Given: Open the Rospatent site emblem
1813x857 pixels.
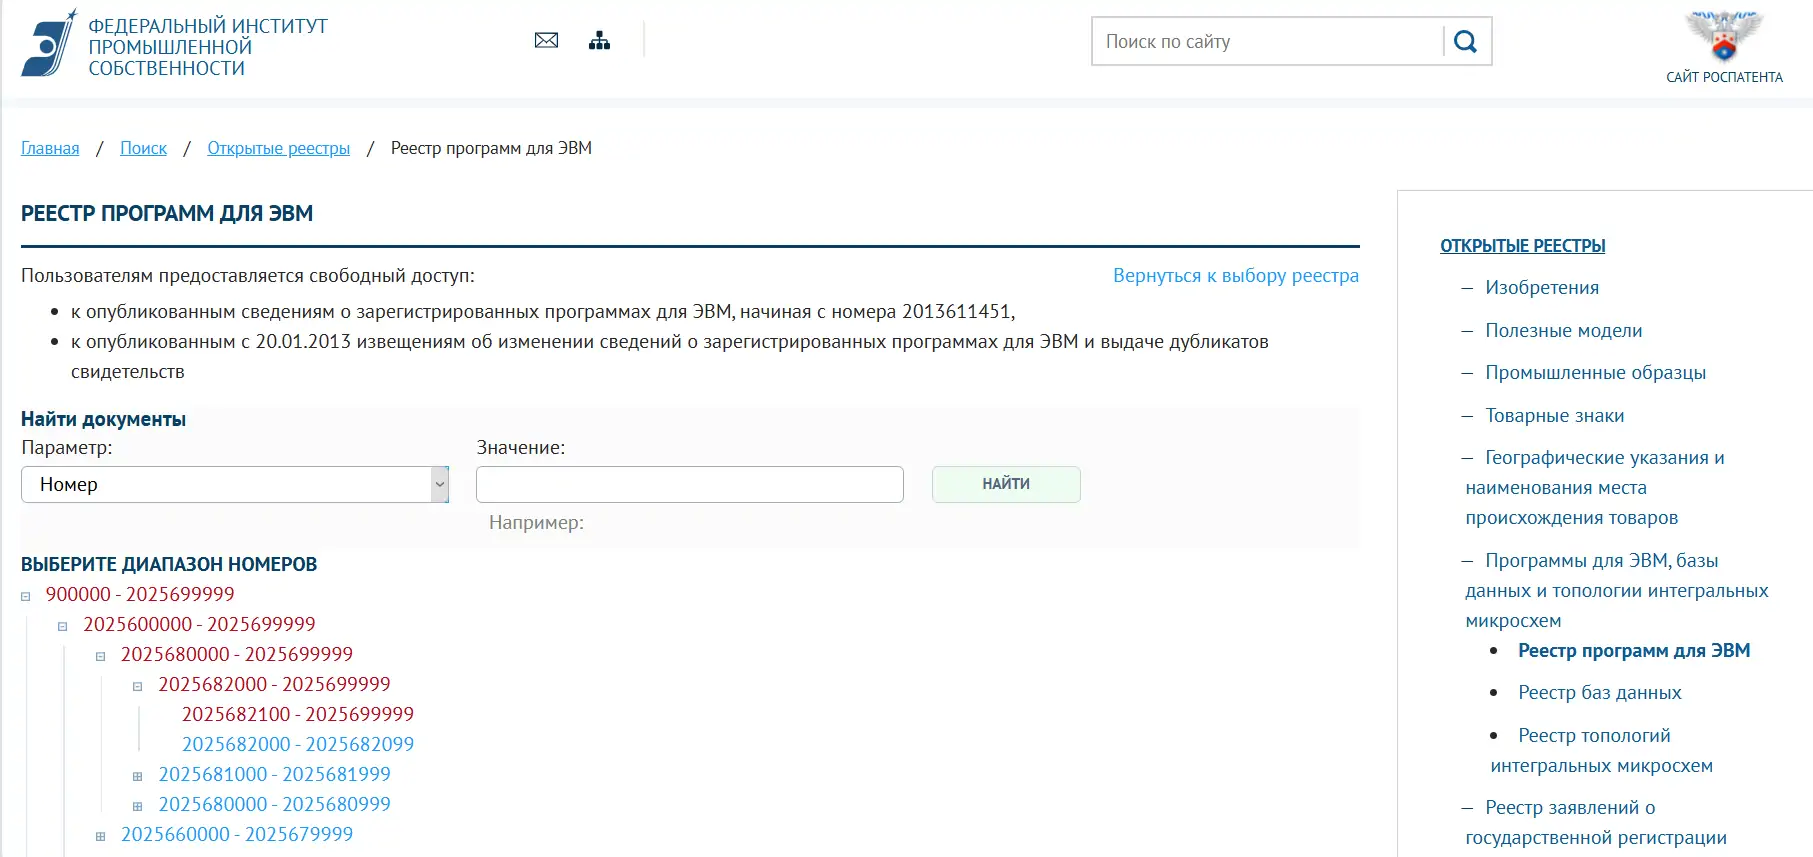Looking at the screenshot, I should [1723, 37].
